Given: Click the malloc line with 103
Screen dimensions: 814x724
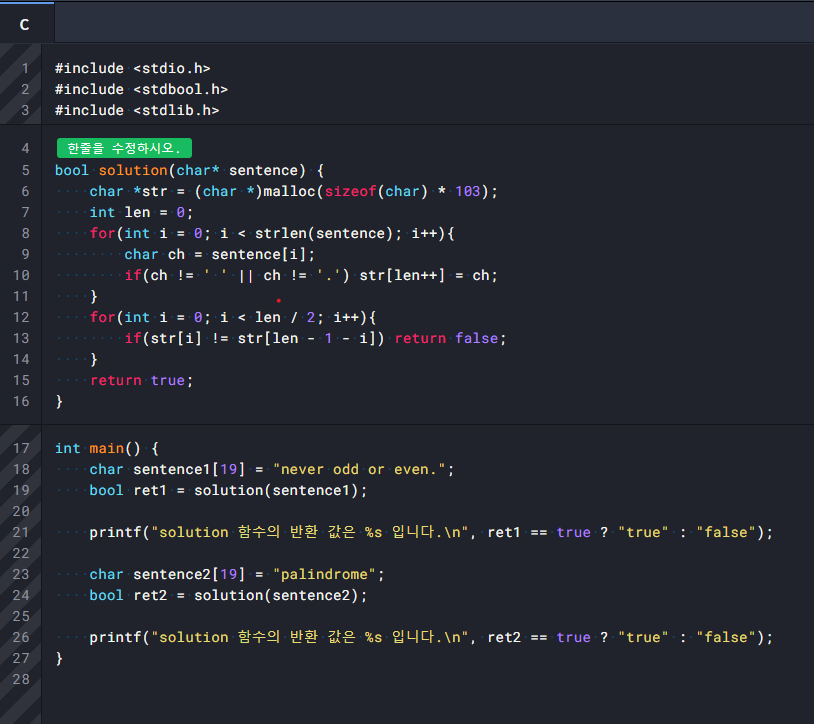Looking at the screenshot, I should (293, 191).
